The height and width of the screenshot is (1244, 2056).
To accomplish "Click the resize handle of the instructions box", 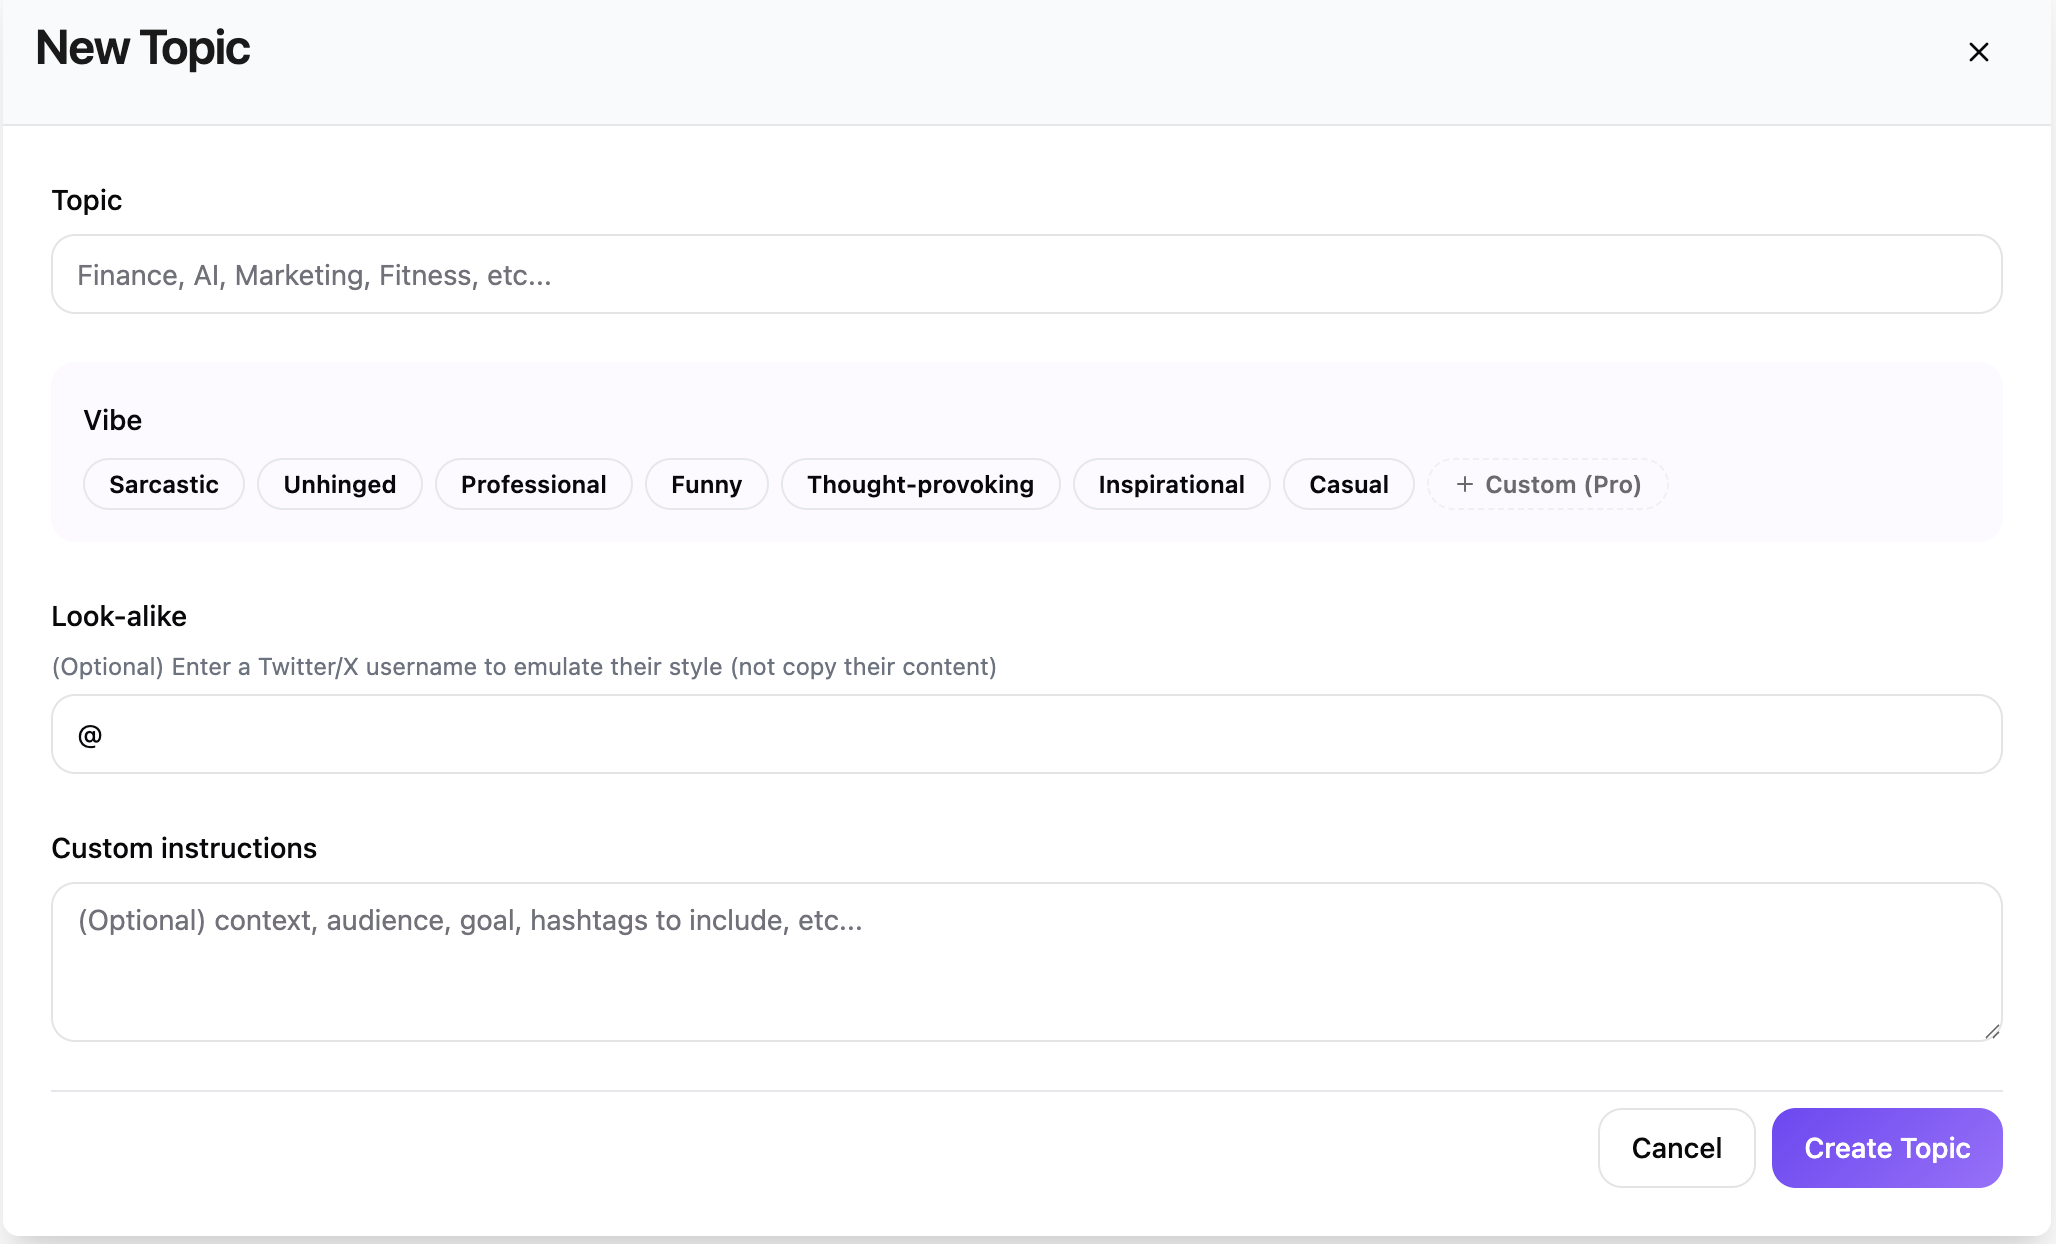I will [1992, 1034].
